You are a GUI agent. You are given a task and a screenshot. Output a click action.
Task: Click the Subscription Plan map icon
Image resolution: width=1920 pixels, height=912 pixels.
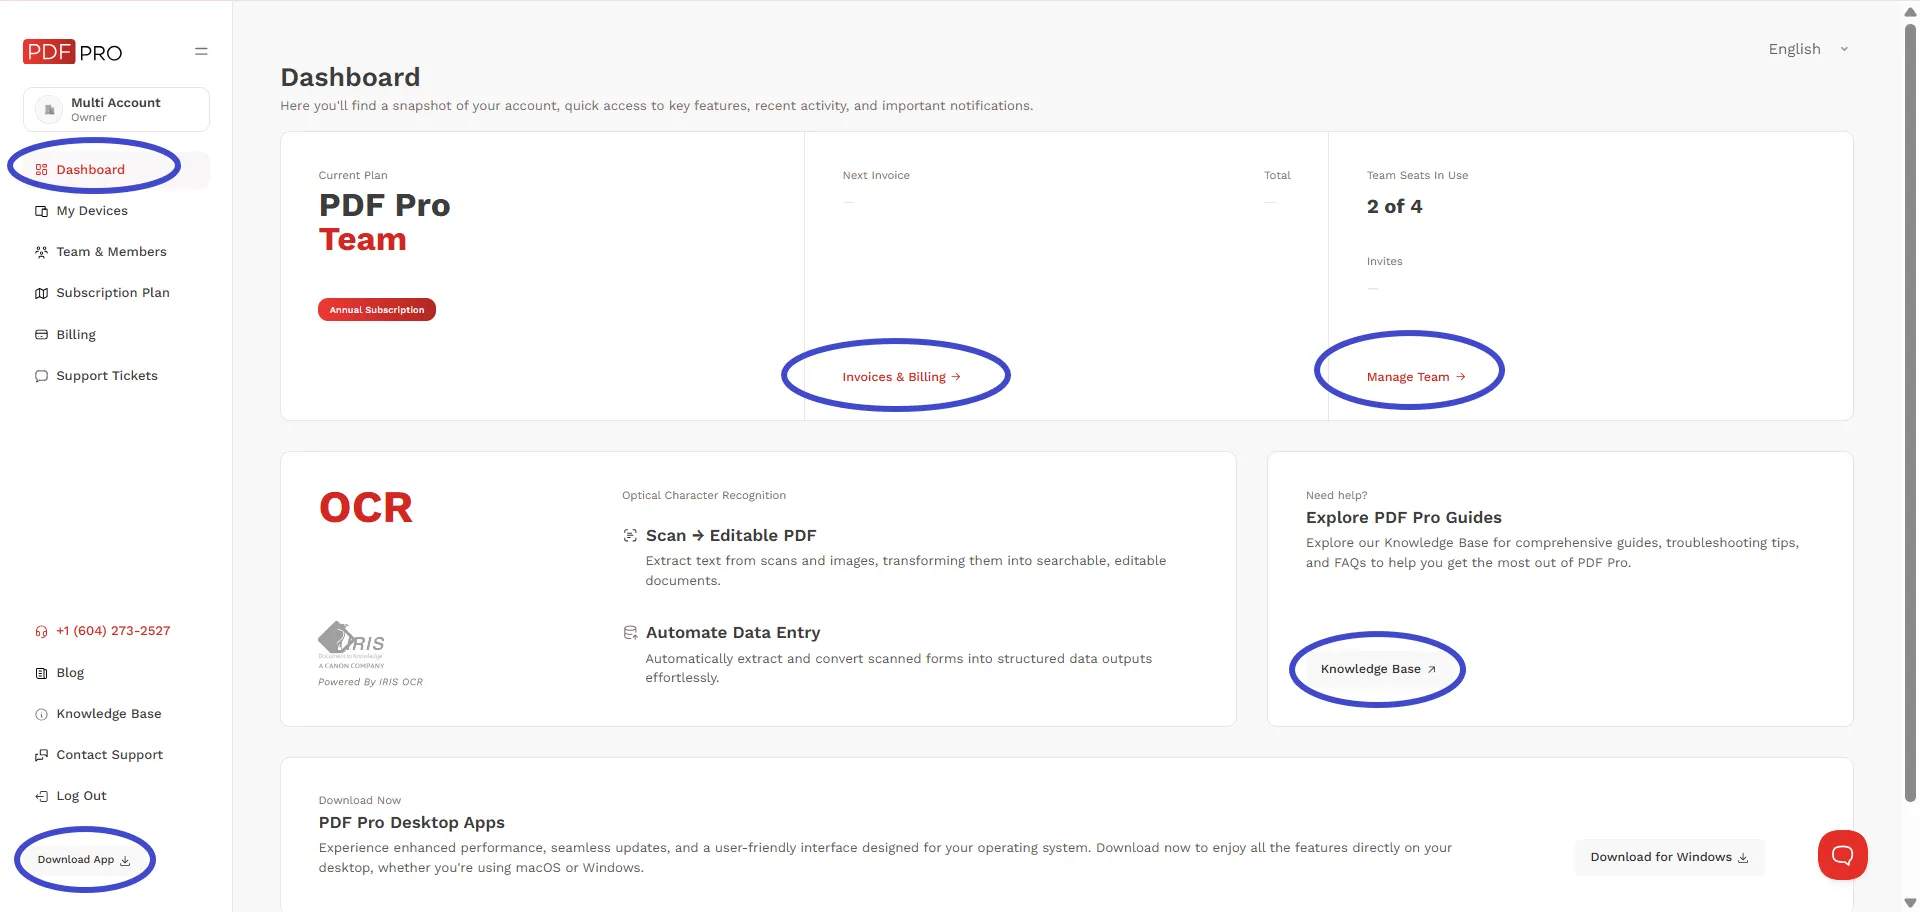41,293
